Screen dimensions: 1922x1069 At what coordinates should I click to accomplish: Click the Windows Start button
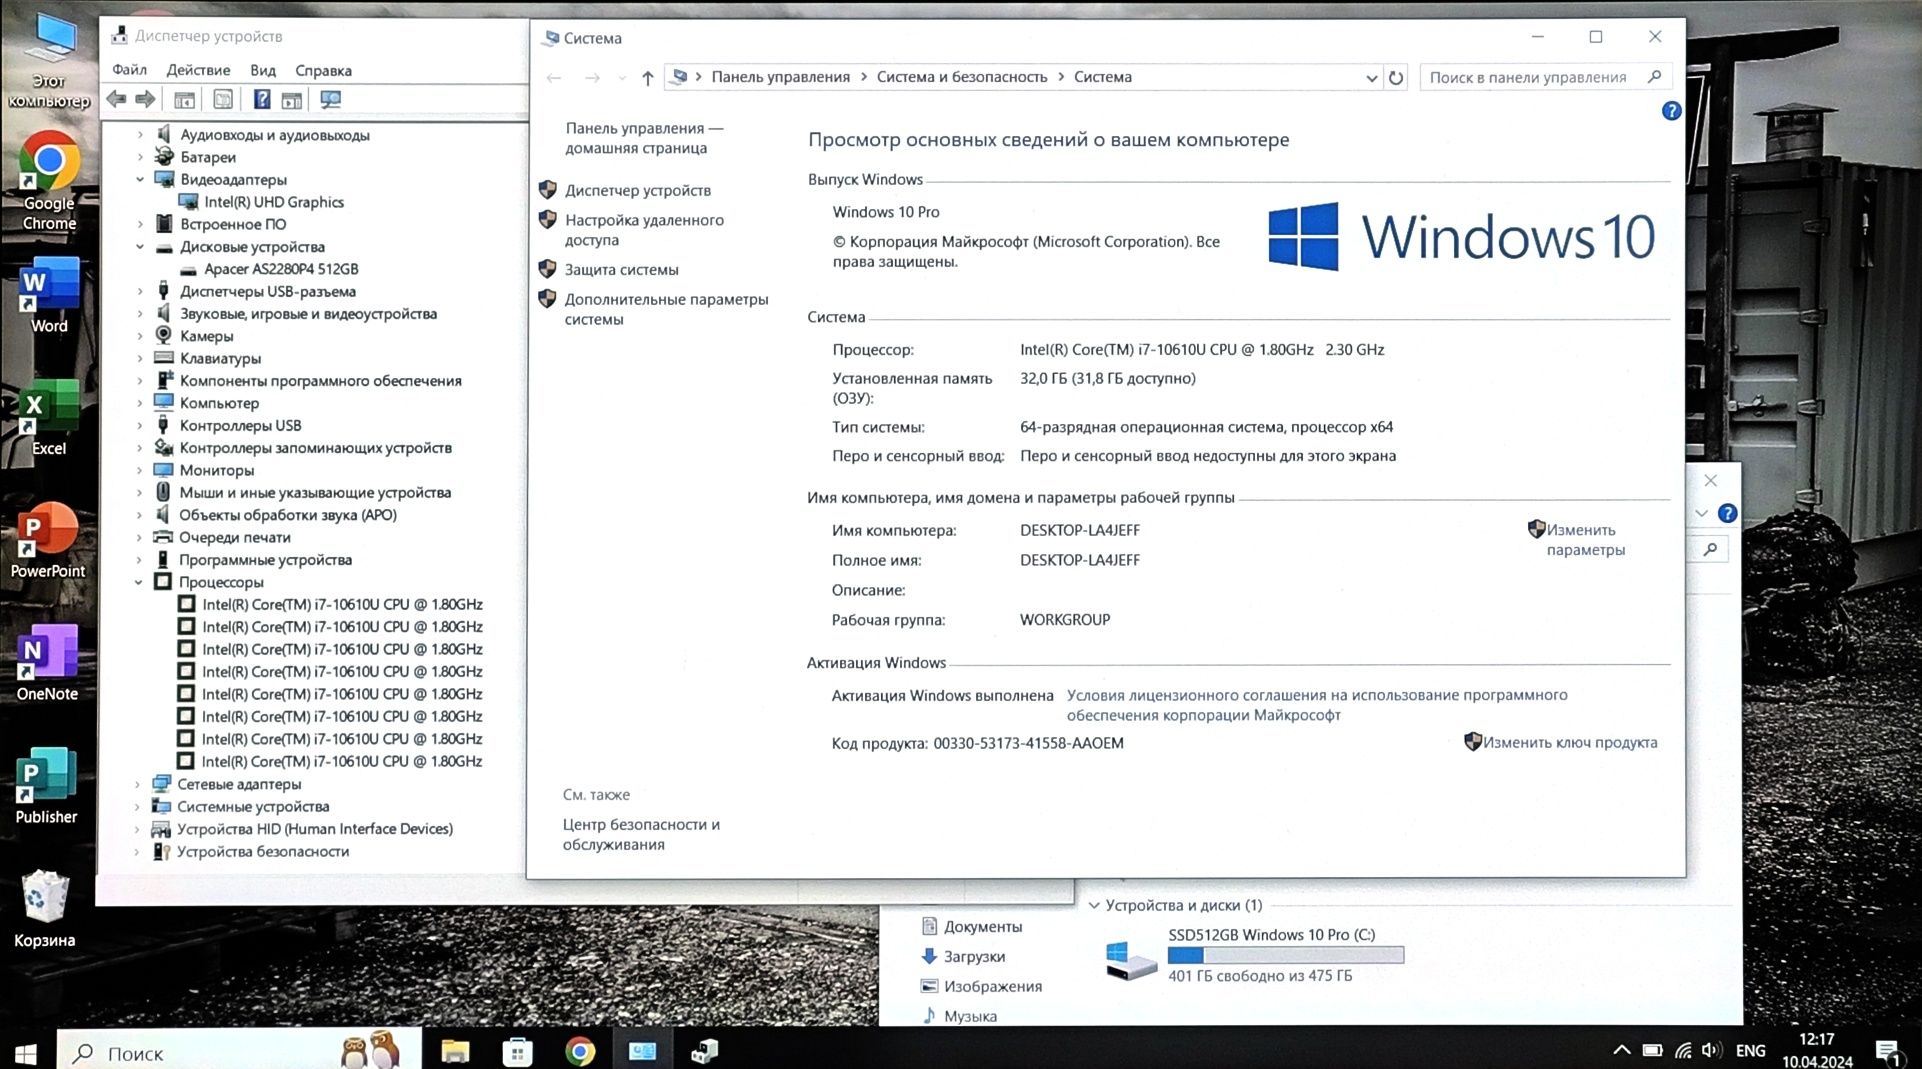27,1053
